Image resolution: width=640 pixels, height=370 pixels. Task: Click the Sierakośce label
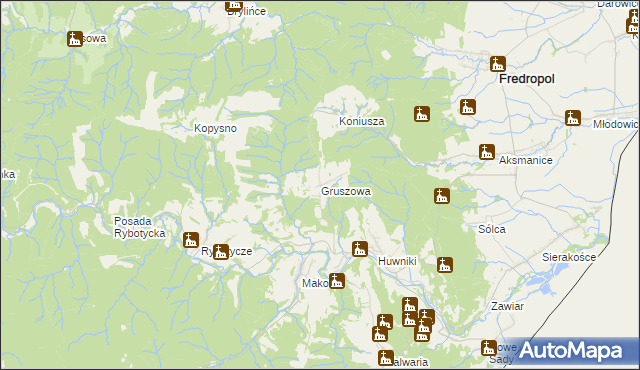[x=569, y=257]
